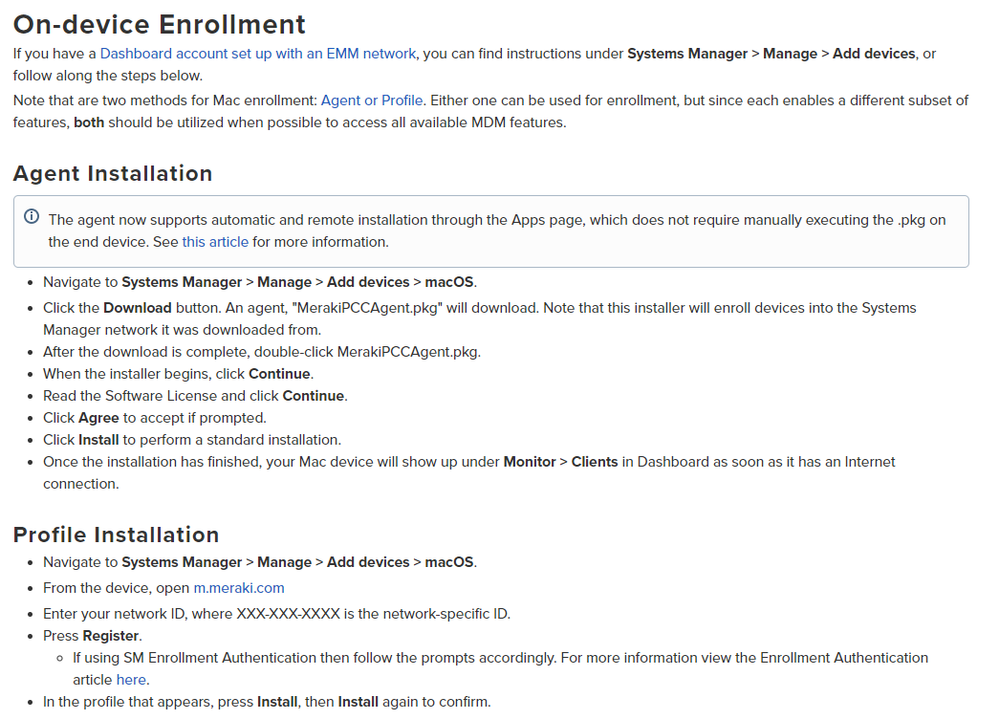Click the bold Install in the standard installation step
Screen dimensions: 999x722
(x=99, y=440)
